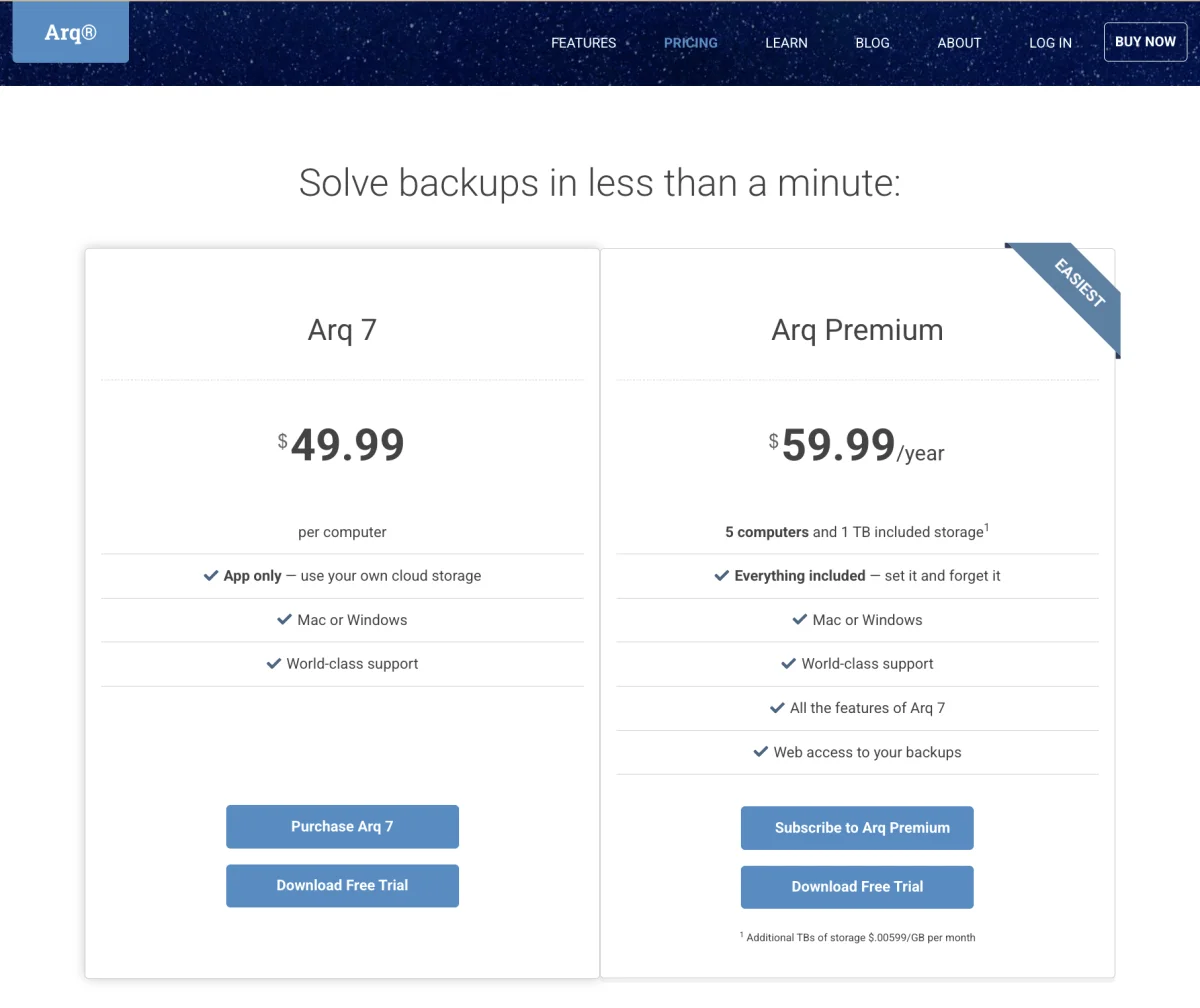Go to the Learn page

point(786,43)
